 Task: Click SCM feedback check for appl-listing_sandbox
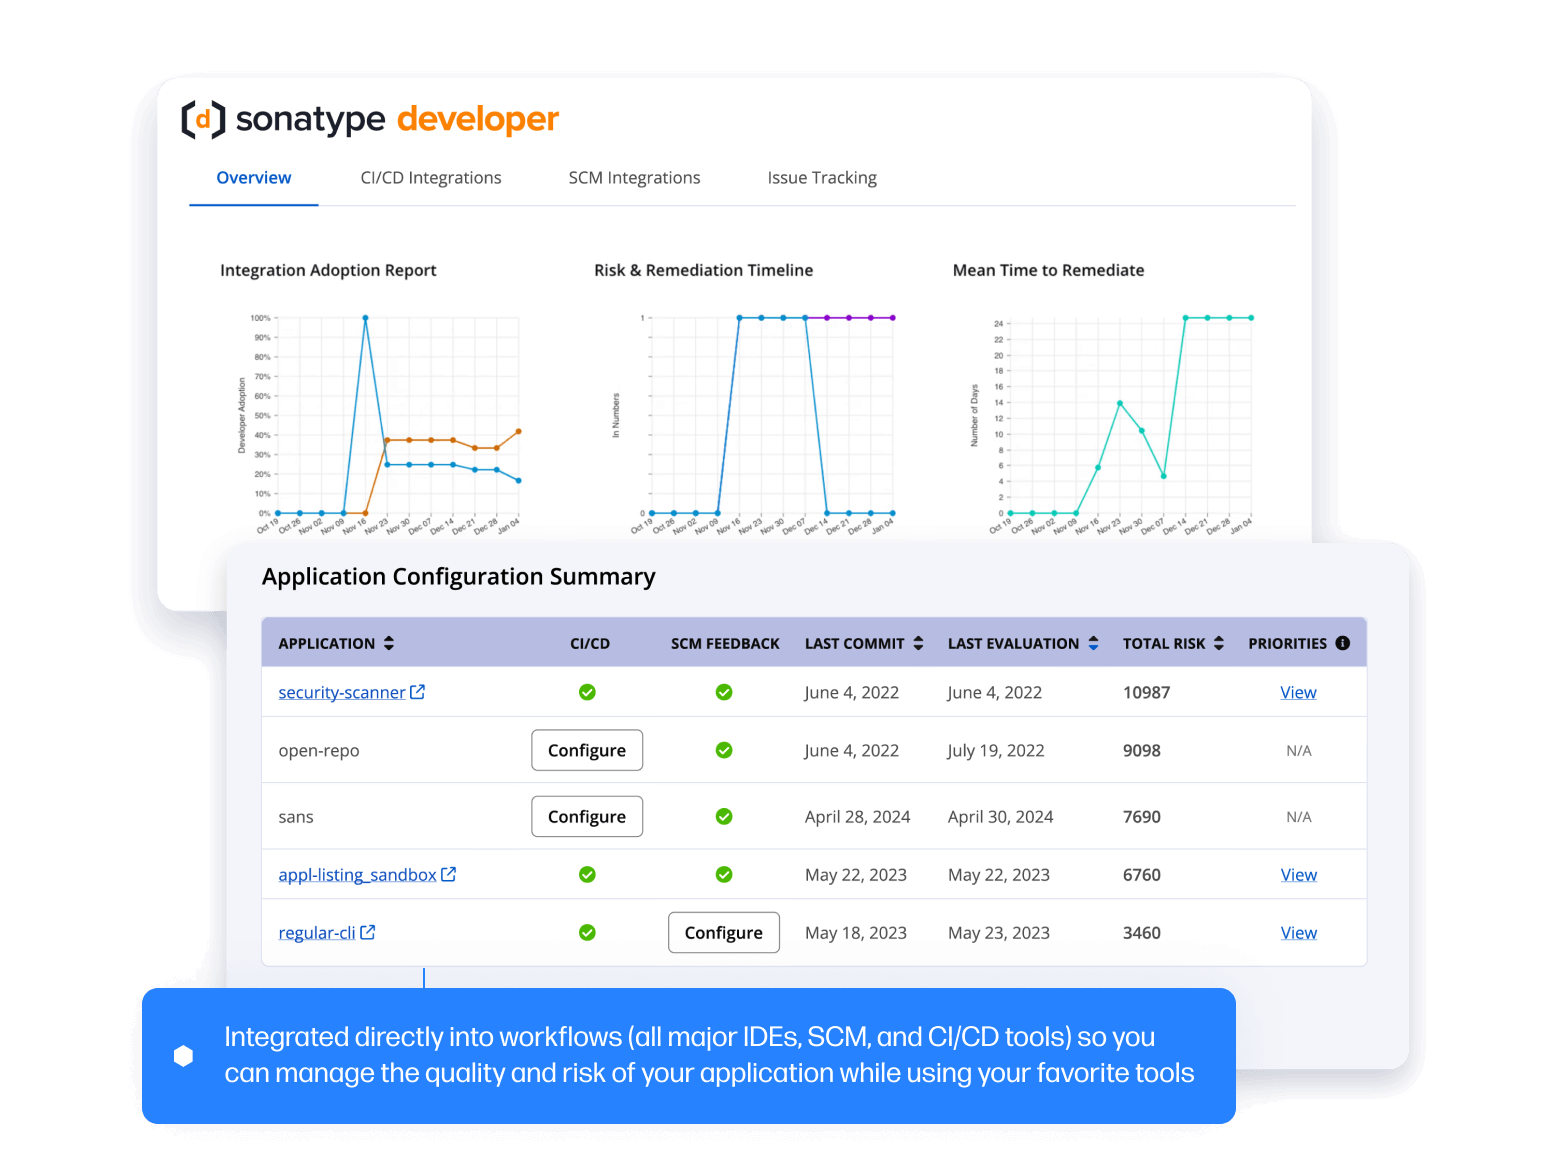[x=724, y=874]
